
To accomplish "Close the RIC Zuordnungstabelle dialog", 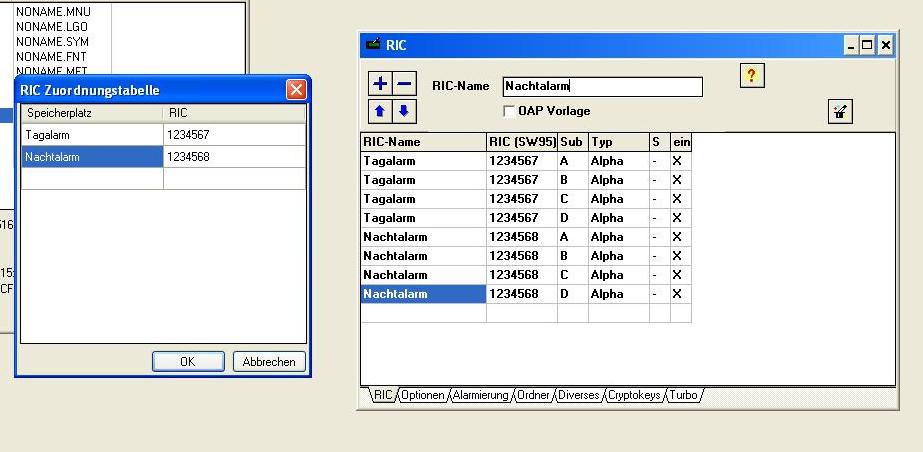I will click(296, 90).
